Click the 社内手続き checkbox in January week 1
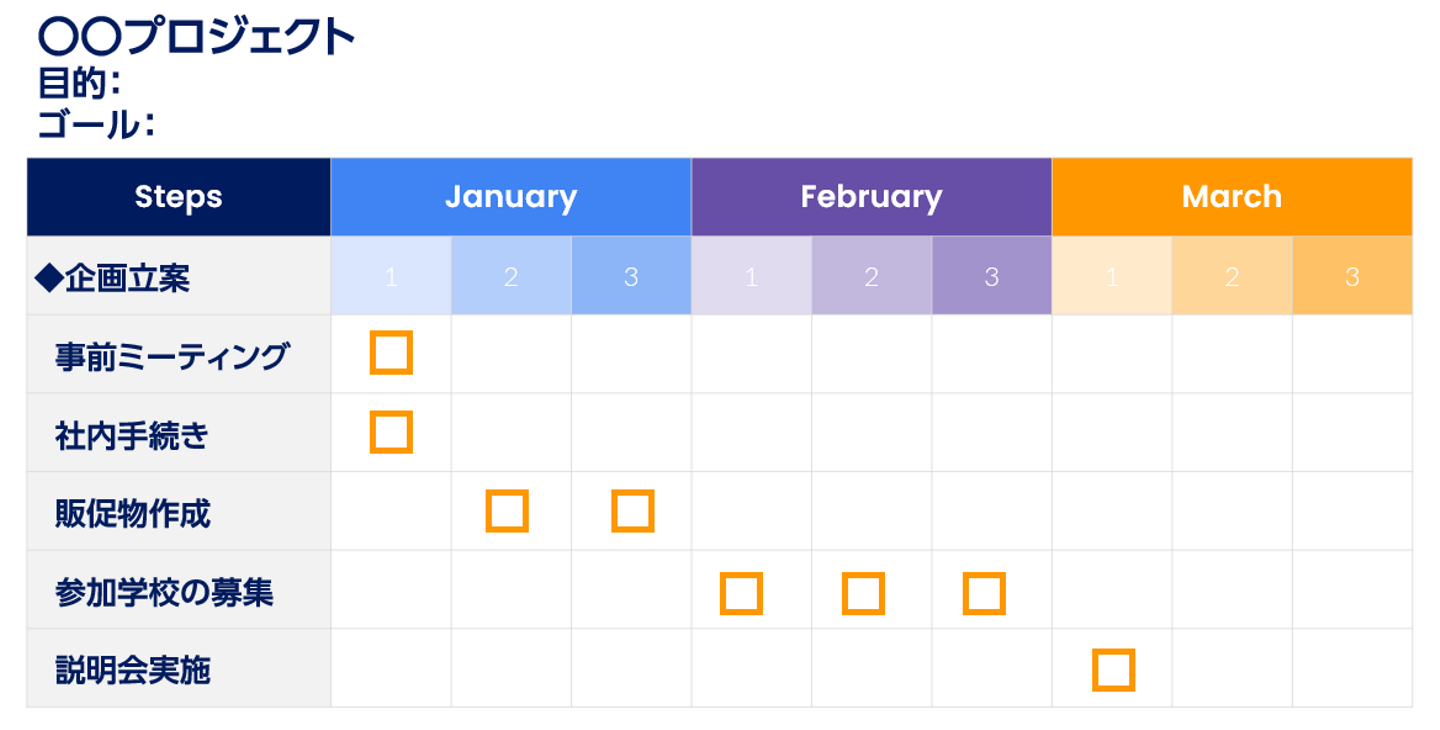1440x730 pixels. point(391,432)
